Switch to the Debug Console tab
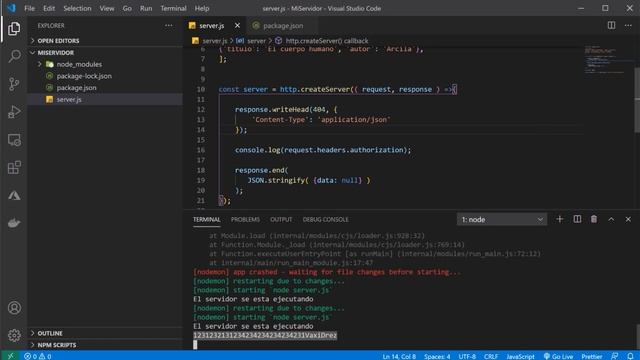The image size is (640, 360). (326, 219)
